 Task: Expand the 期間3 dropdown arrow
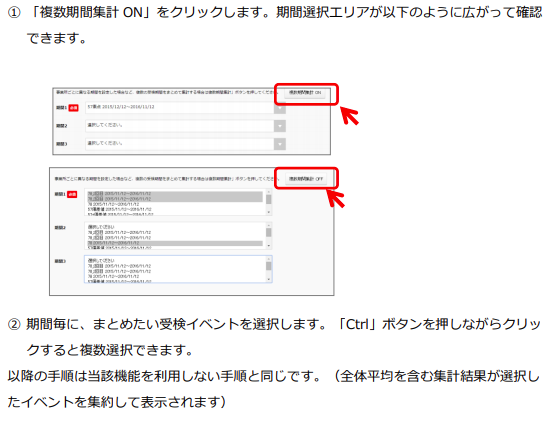pos(280,144)
